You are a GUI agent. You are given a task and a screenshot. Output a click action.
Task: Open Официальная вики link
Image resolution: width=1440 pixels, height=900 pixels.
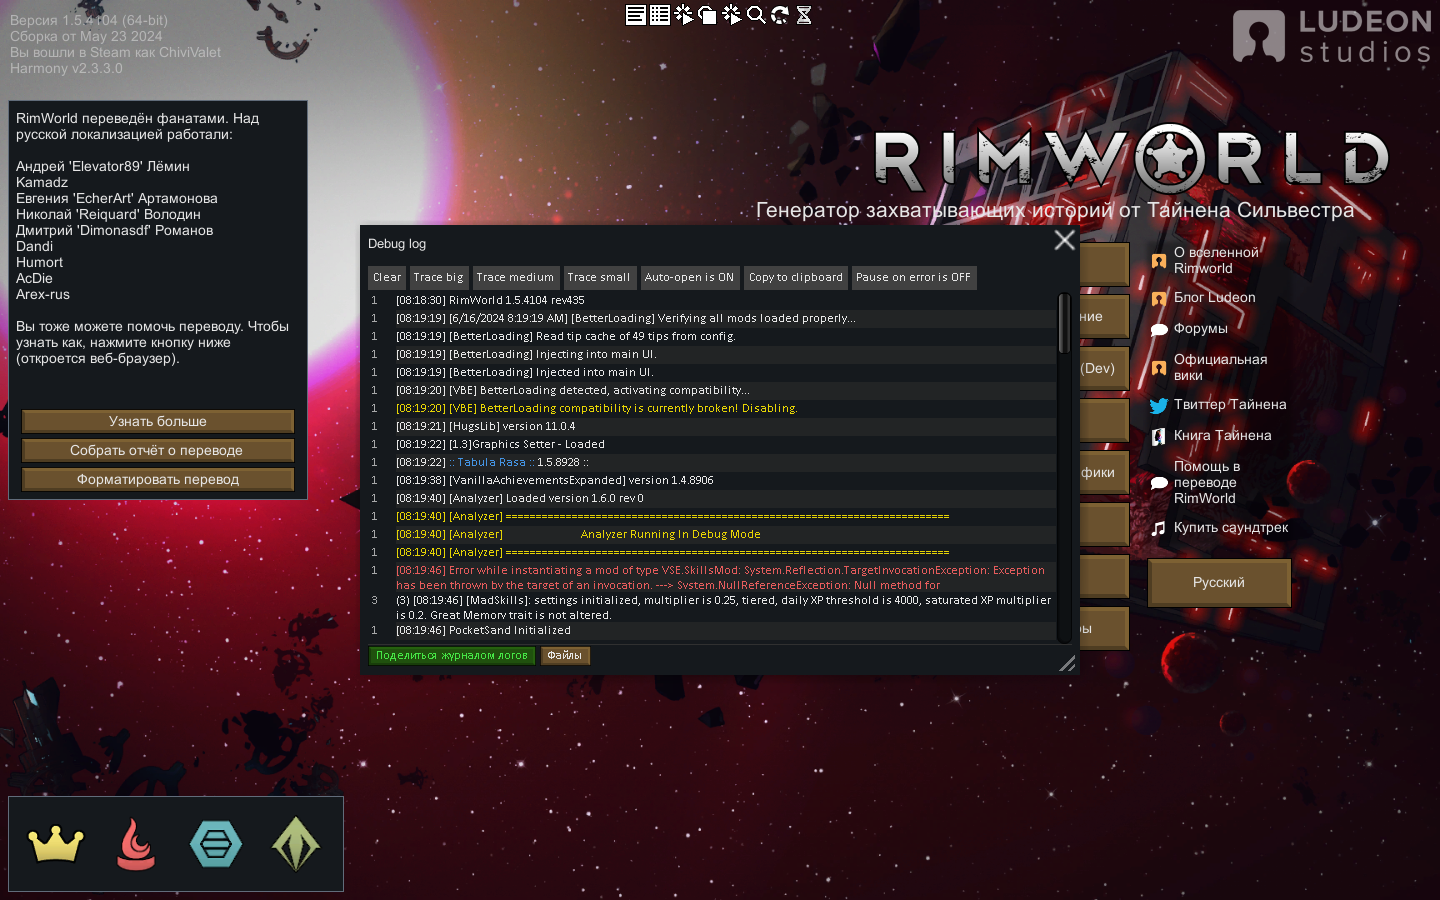coord(1220,368)
